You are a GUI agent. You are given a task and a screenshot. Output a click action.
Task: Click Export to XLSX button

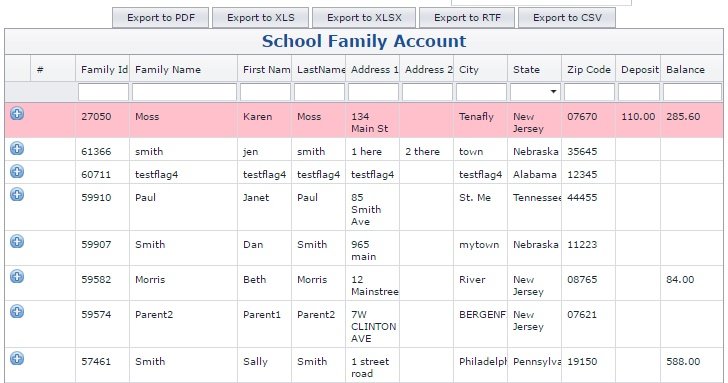[364, 18]
